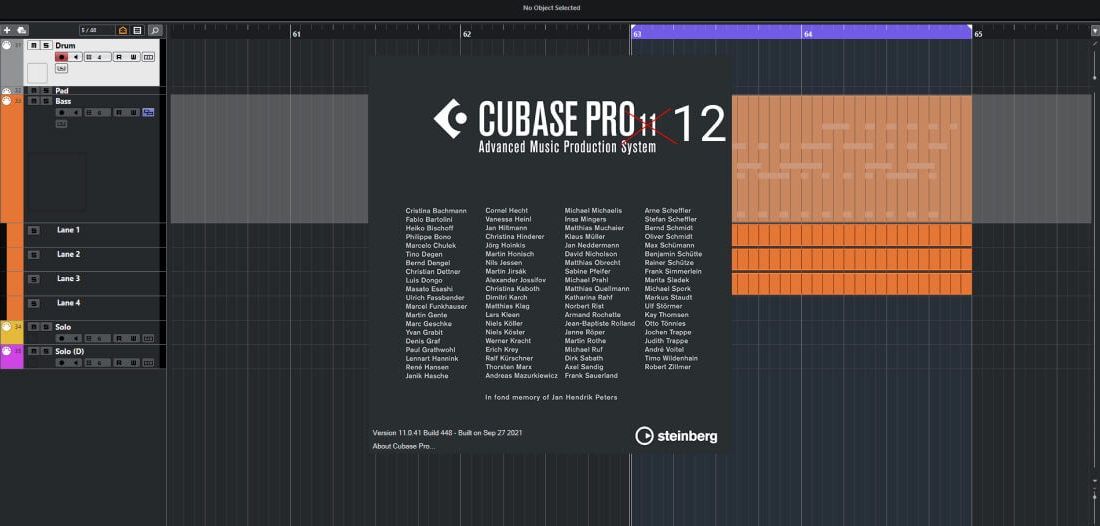Select the orange part on Lane 3

click(852, 283)
